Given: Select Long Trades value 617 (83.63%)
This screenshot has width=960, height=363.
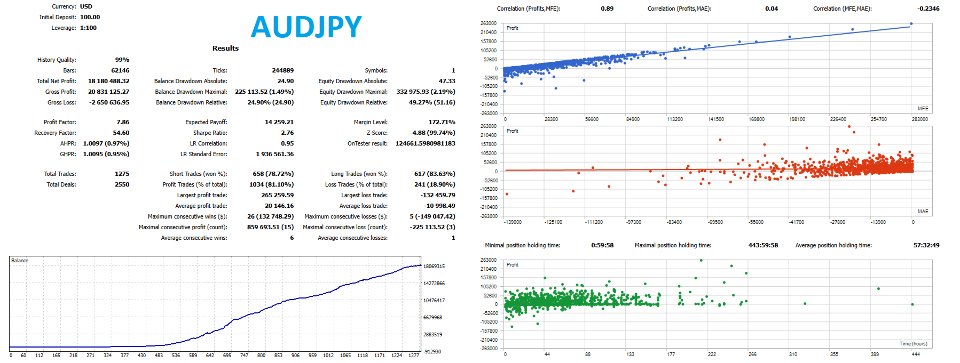Looking at the screenshot, I should pyautogui.click(x=435, y=174).
